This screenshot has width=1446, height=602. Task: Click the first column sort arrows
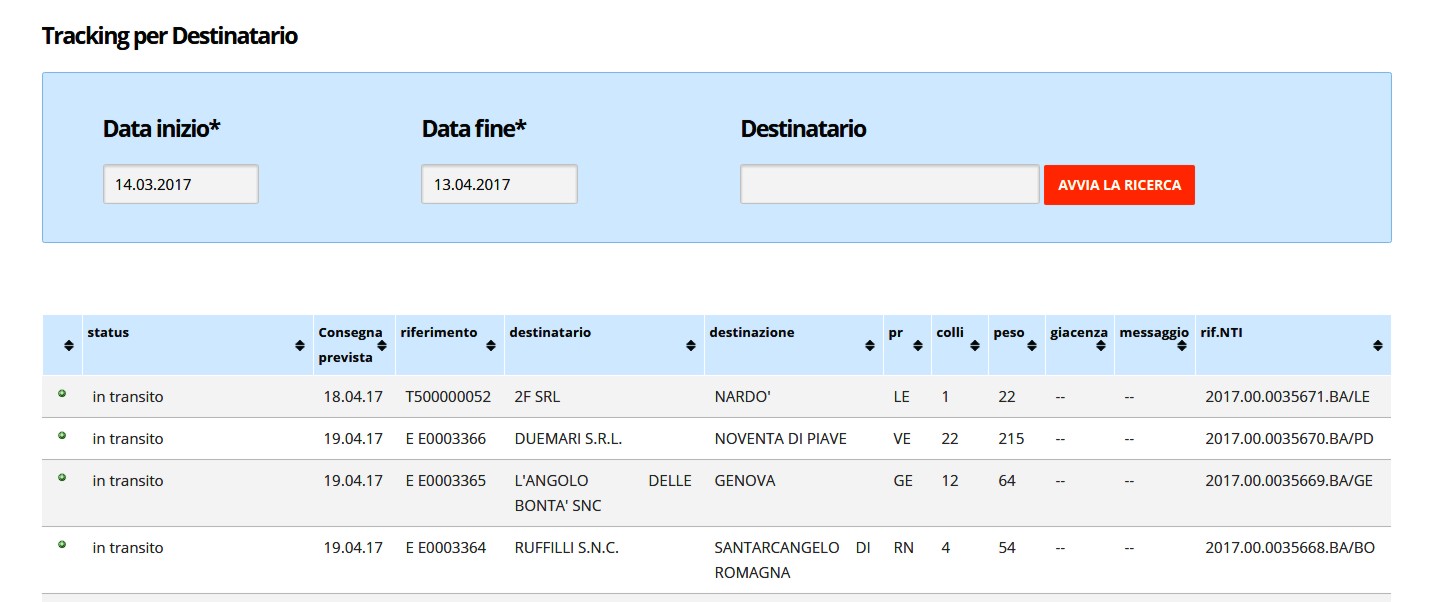(69, 345)
